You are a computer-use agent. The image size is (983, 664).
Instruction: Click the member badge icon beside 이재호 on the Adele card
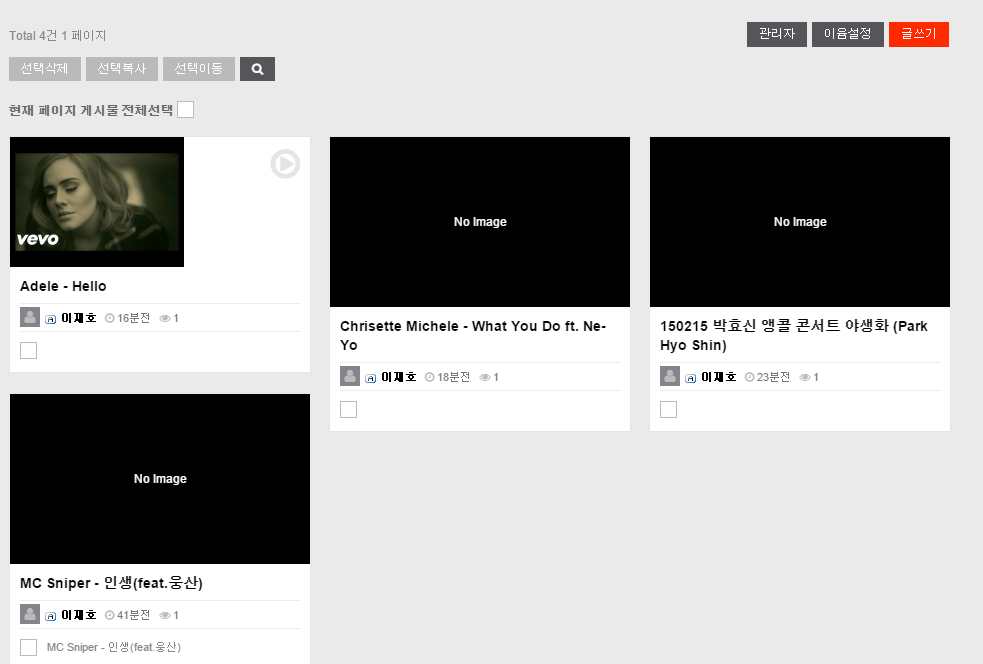click(x=51, y=319)
